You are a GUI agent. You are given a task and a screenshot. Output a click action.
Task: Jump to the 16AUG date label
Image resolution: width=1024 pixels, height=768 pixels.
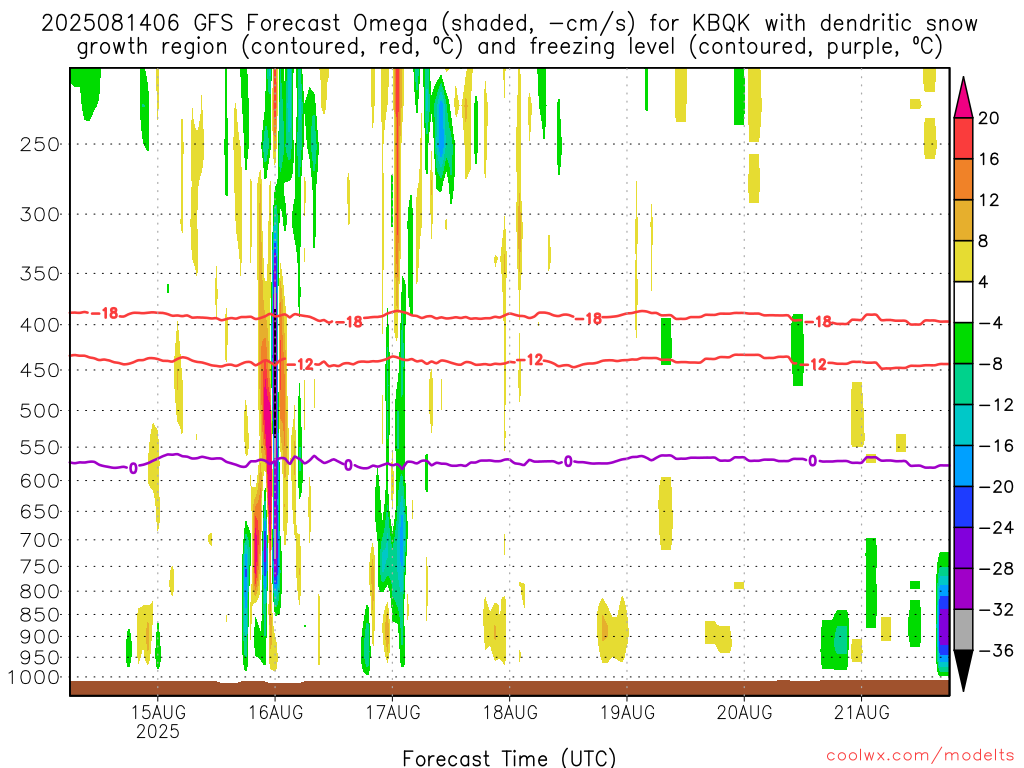click(276, 712)
